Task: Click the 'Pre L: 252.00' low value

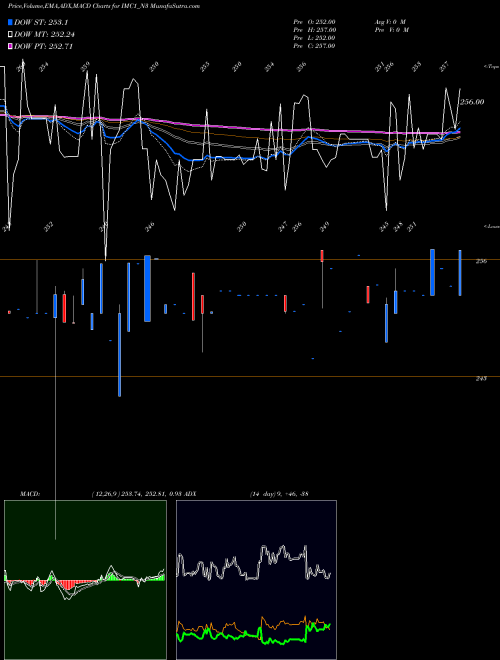Action: (314, 37)
